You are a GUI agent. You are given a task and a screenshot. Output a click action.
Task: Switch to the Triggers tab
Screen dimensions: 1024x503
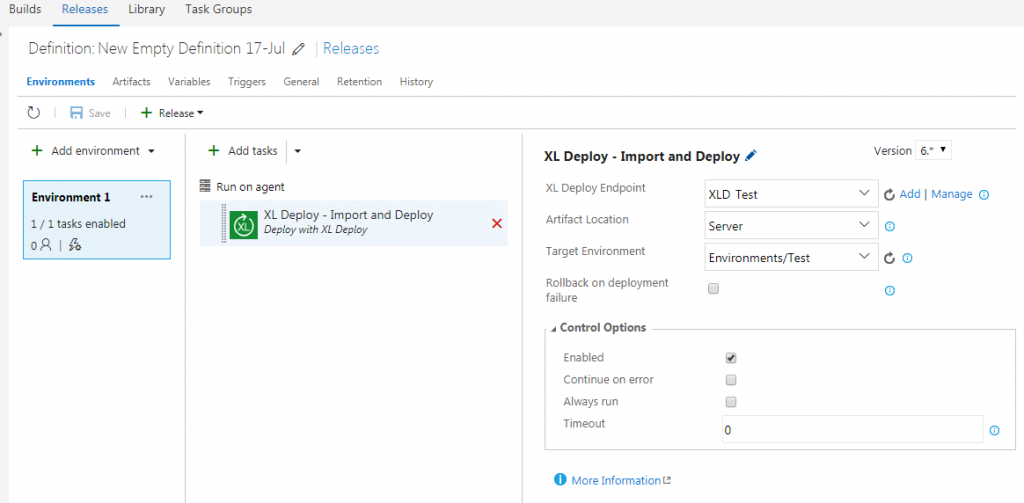point(247,82)
